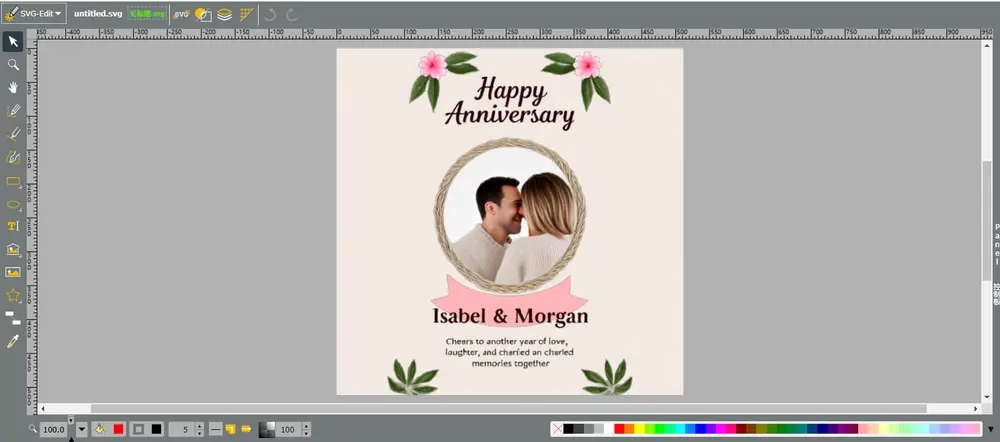Select the green-text .svg tab
Screen dimensions: 1000x442
[147, 13]
